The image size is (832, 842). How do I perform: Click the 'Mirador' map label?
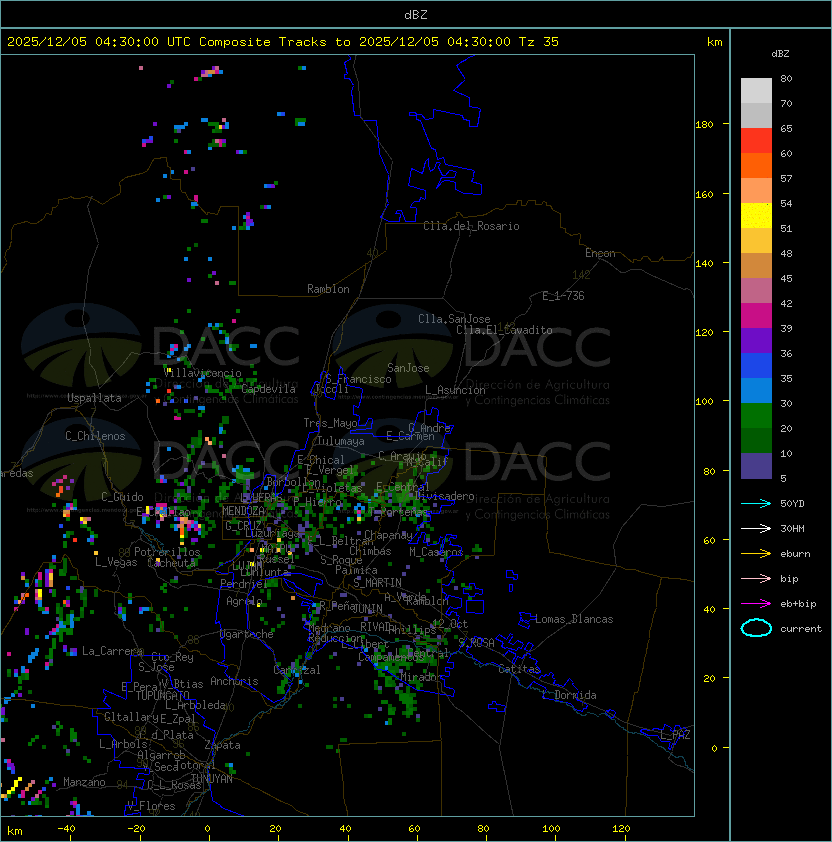(x=421, y=677)
